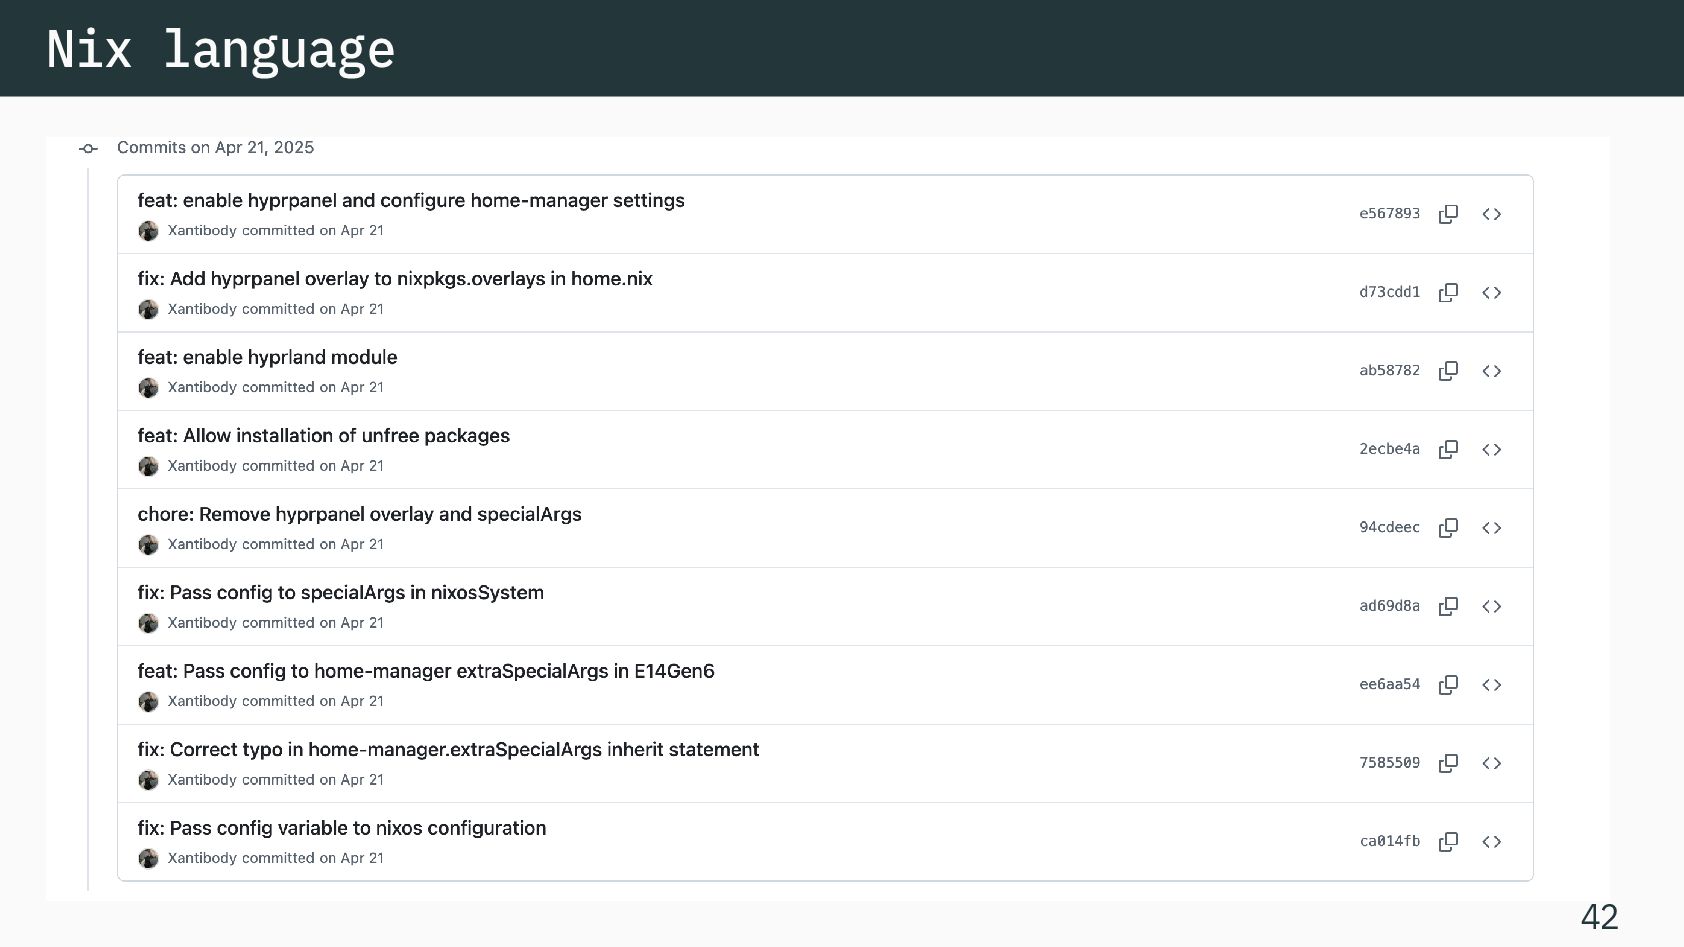Click commit hash 7585509
Screen dimensions: 1684x947
[1389, 763]
